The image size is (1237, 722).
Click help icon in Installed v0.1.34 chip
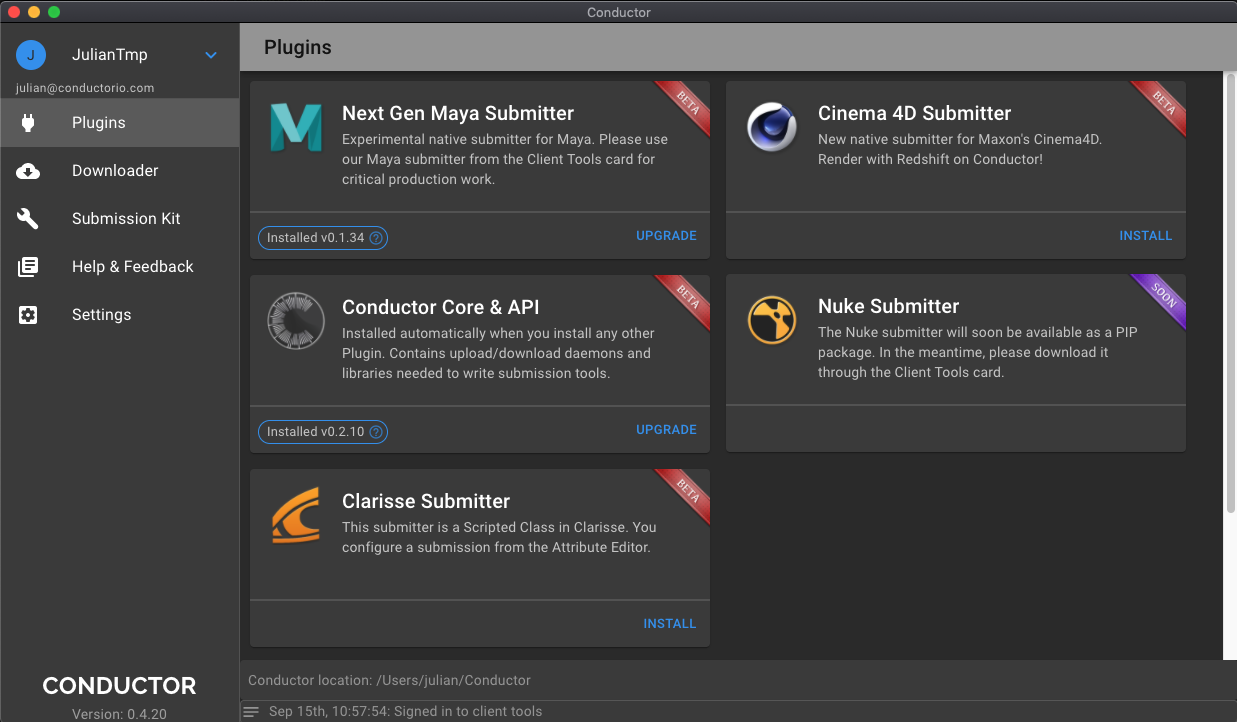click(x=376, y=238)
